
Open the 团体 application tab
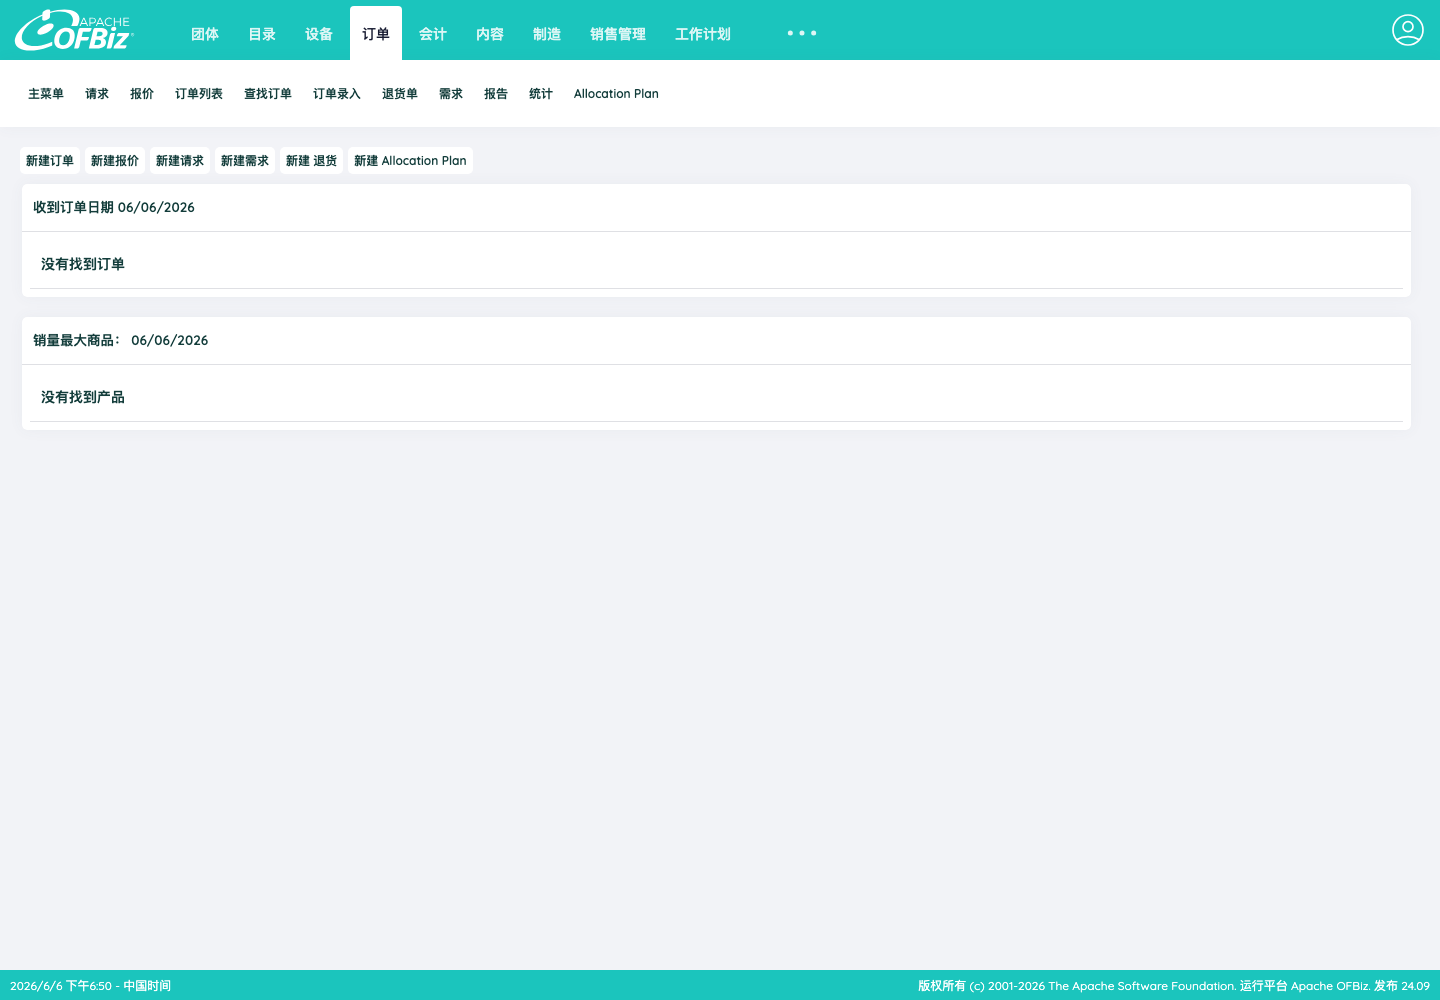coord(205,34)
